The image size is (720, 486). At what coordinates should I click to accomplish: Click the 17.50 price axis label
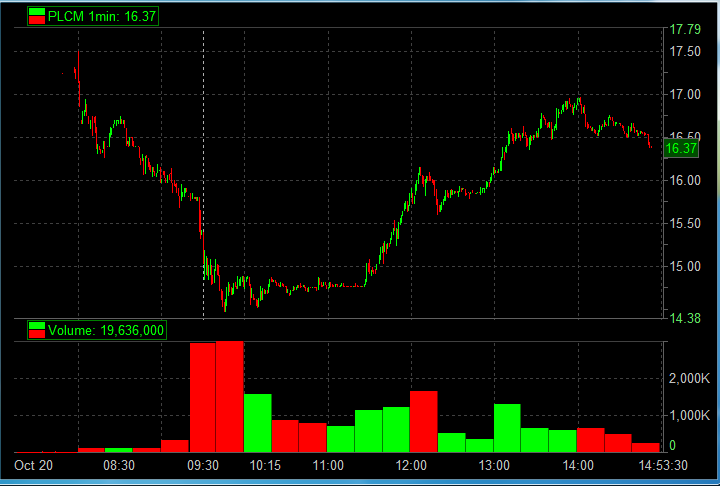coord(685,51)
